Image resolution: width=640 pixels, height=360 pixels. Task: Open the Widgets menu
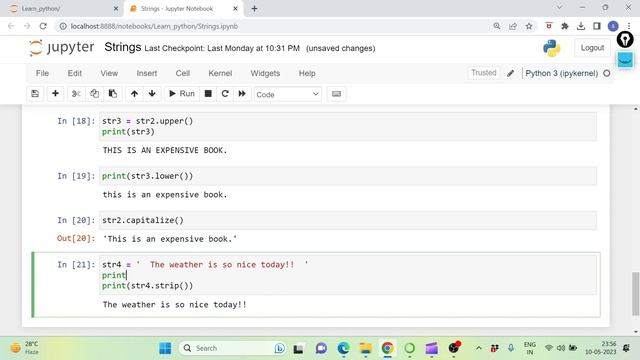click(x=265, y=73)
